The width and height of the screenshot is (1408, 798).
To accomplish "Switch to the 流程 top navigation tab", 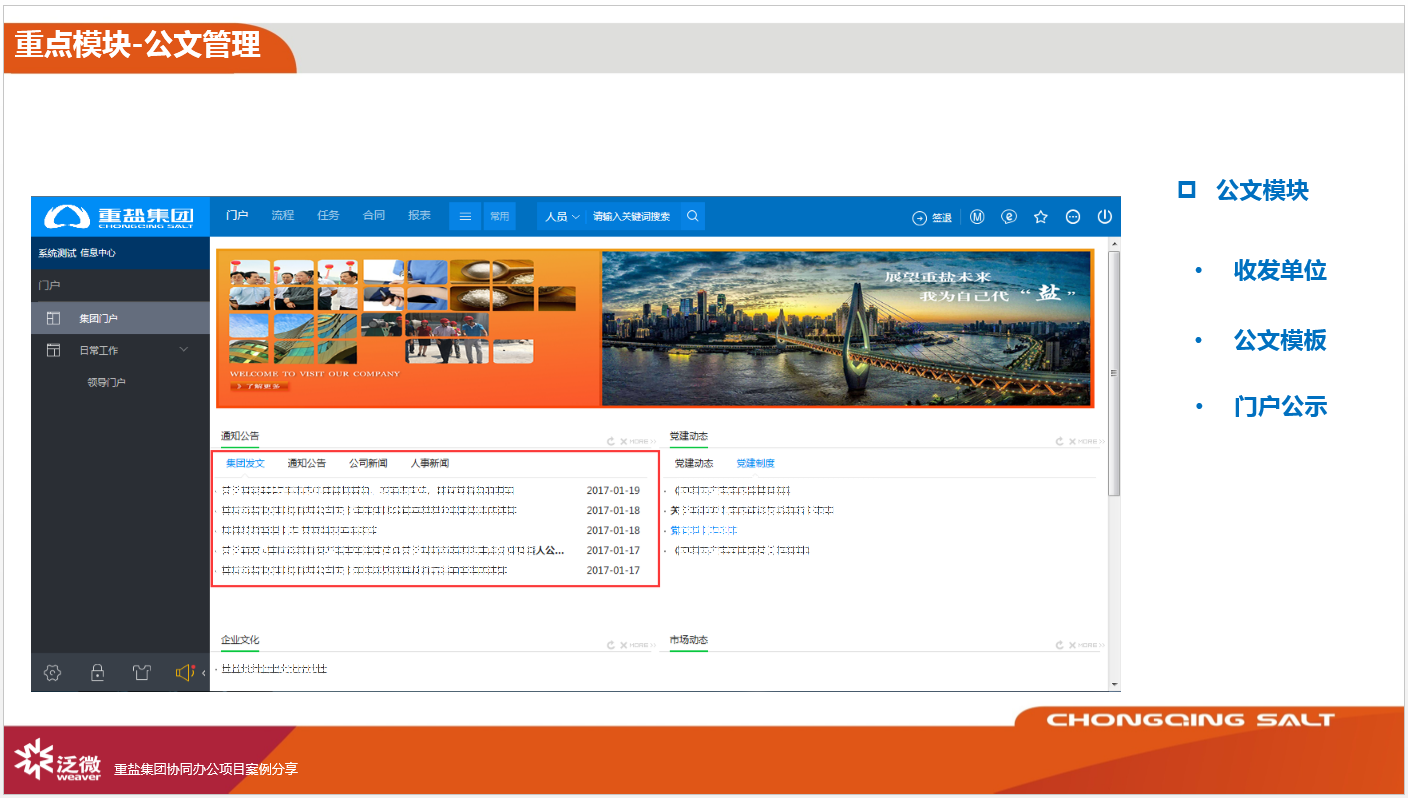I will tap(283, 216).
